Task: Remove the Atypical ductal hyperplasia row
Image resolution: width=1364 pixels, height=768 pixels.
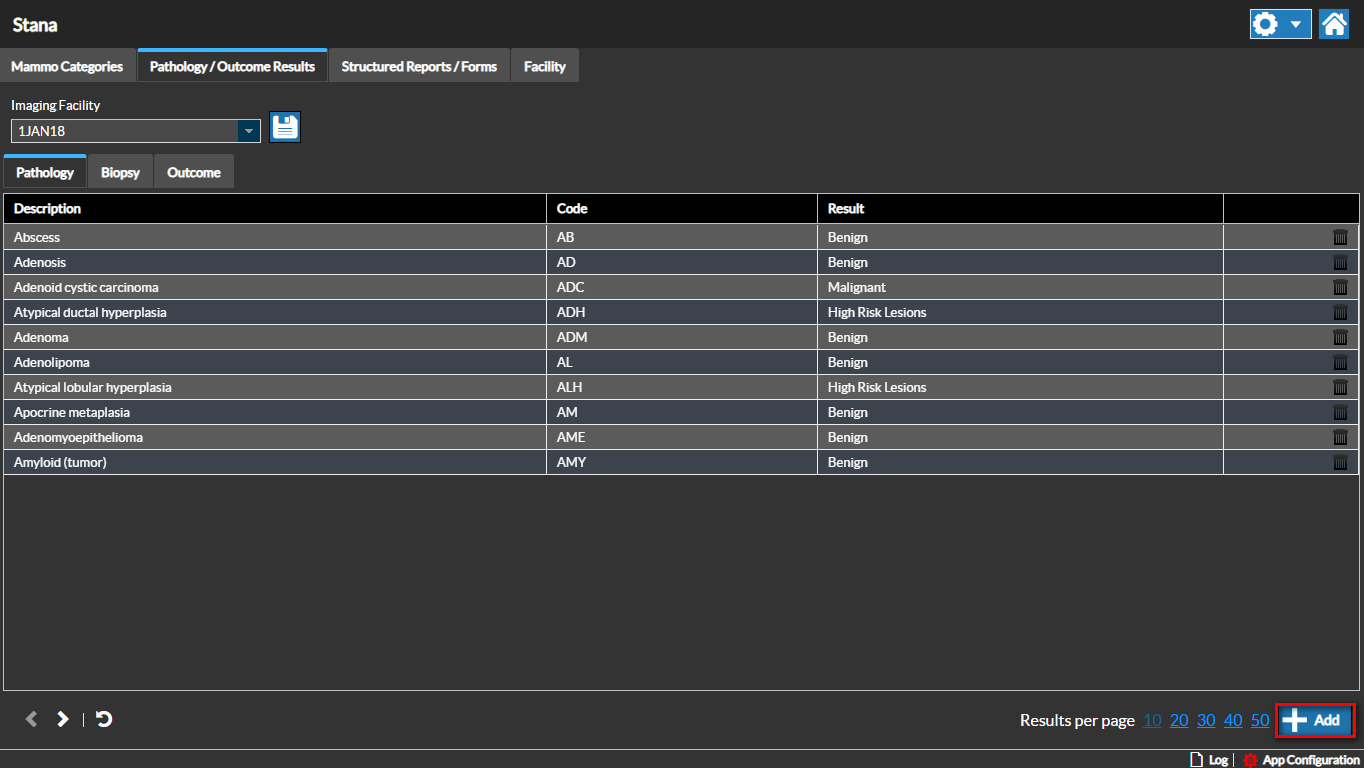Action: [1340, 312]
